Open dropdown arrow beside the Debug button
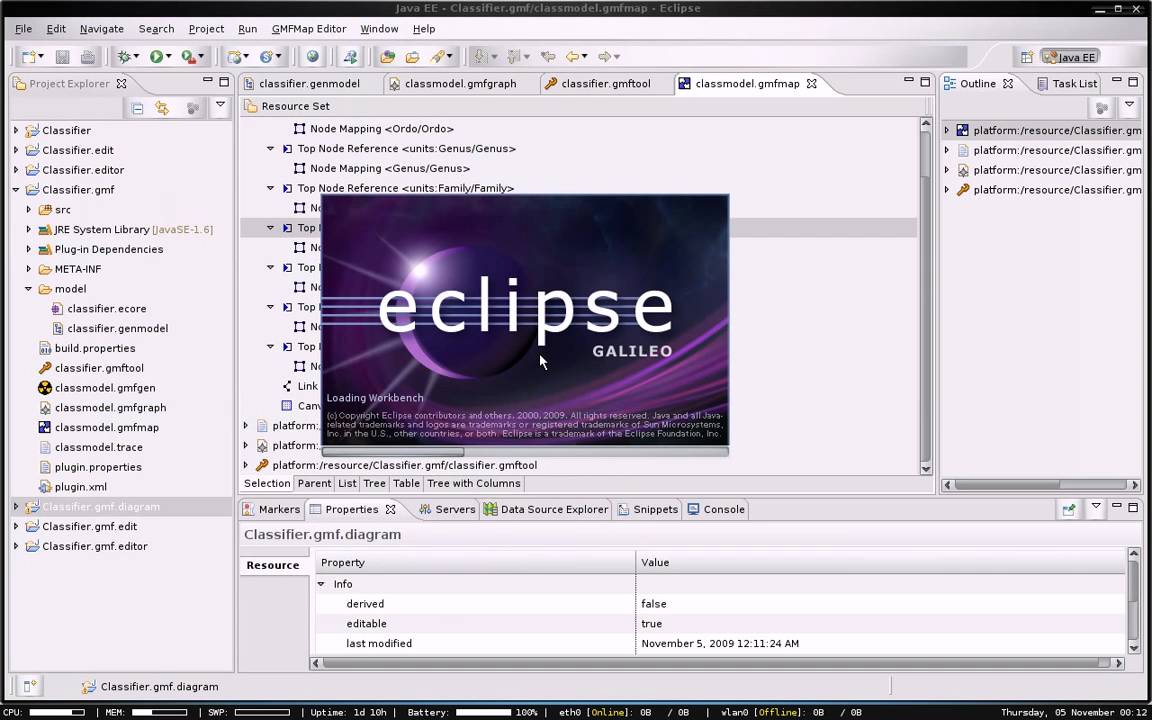Viewport: 1152px width, 720px height. 136,57
